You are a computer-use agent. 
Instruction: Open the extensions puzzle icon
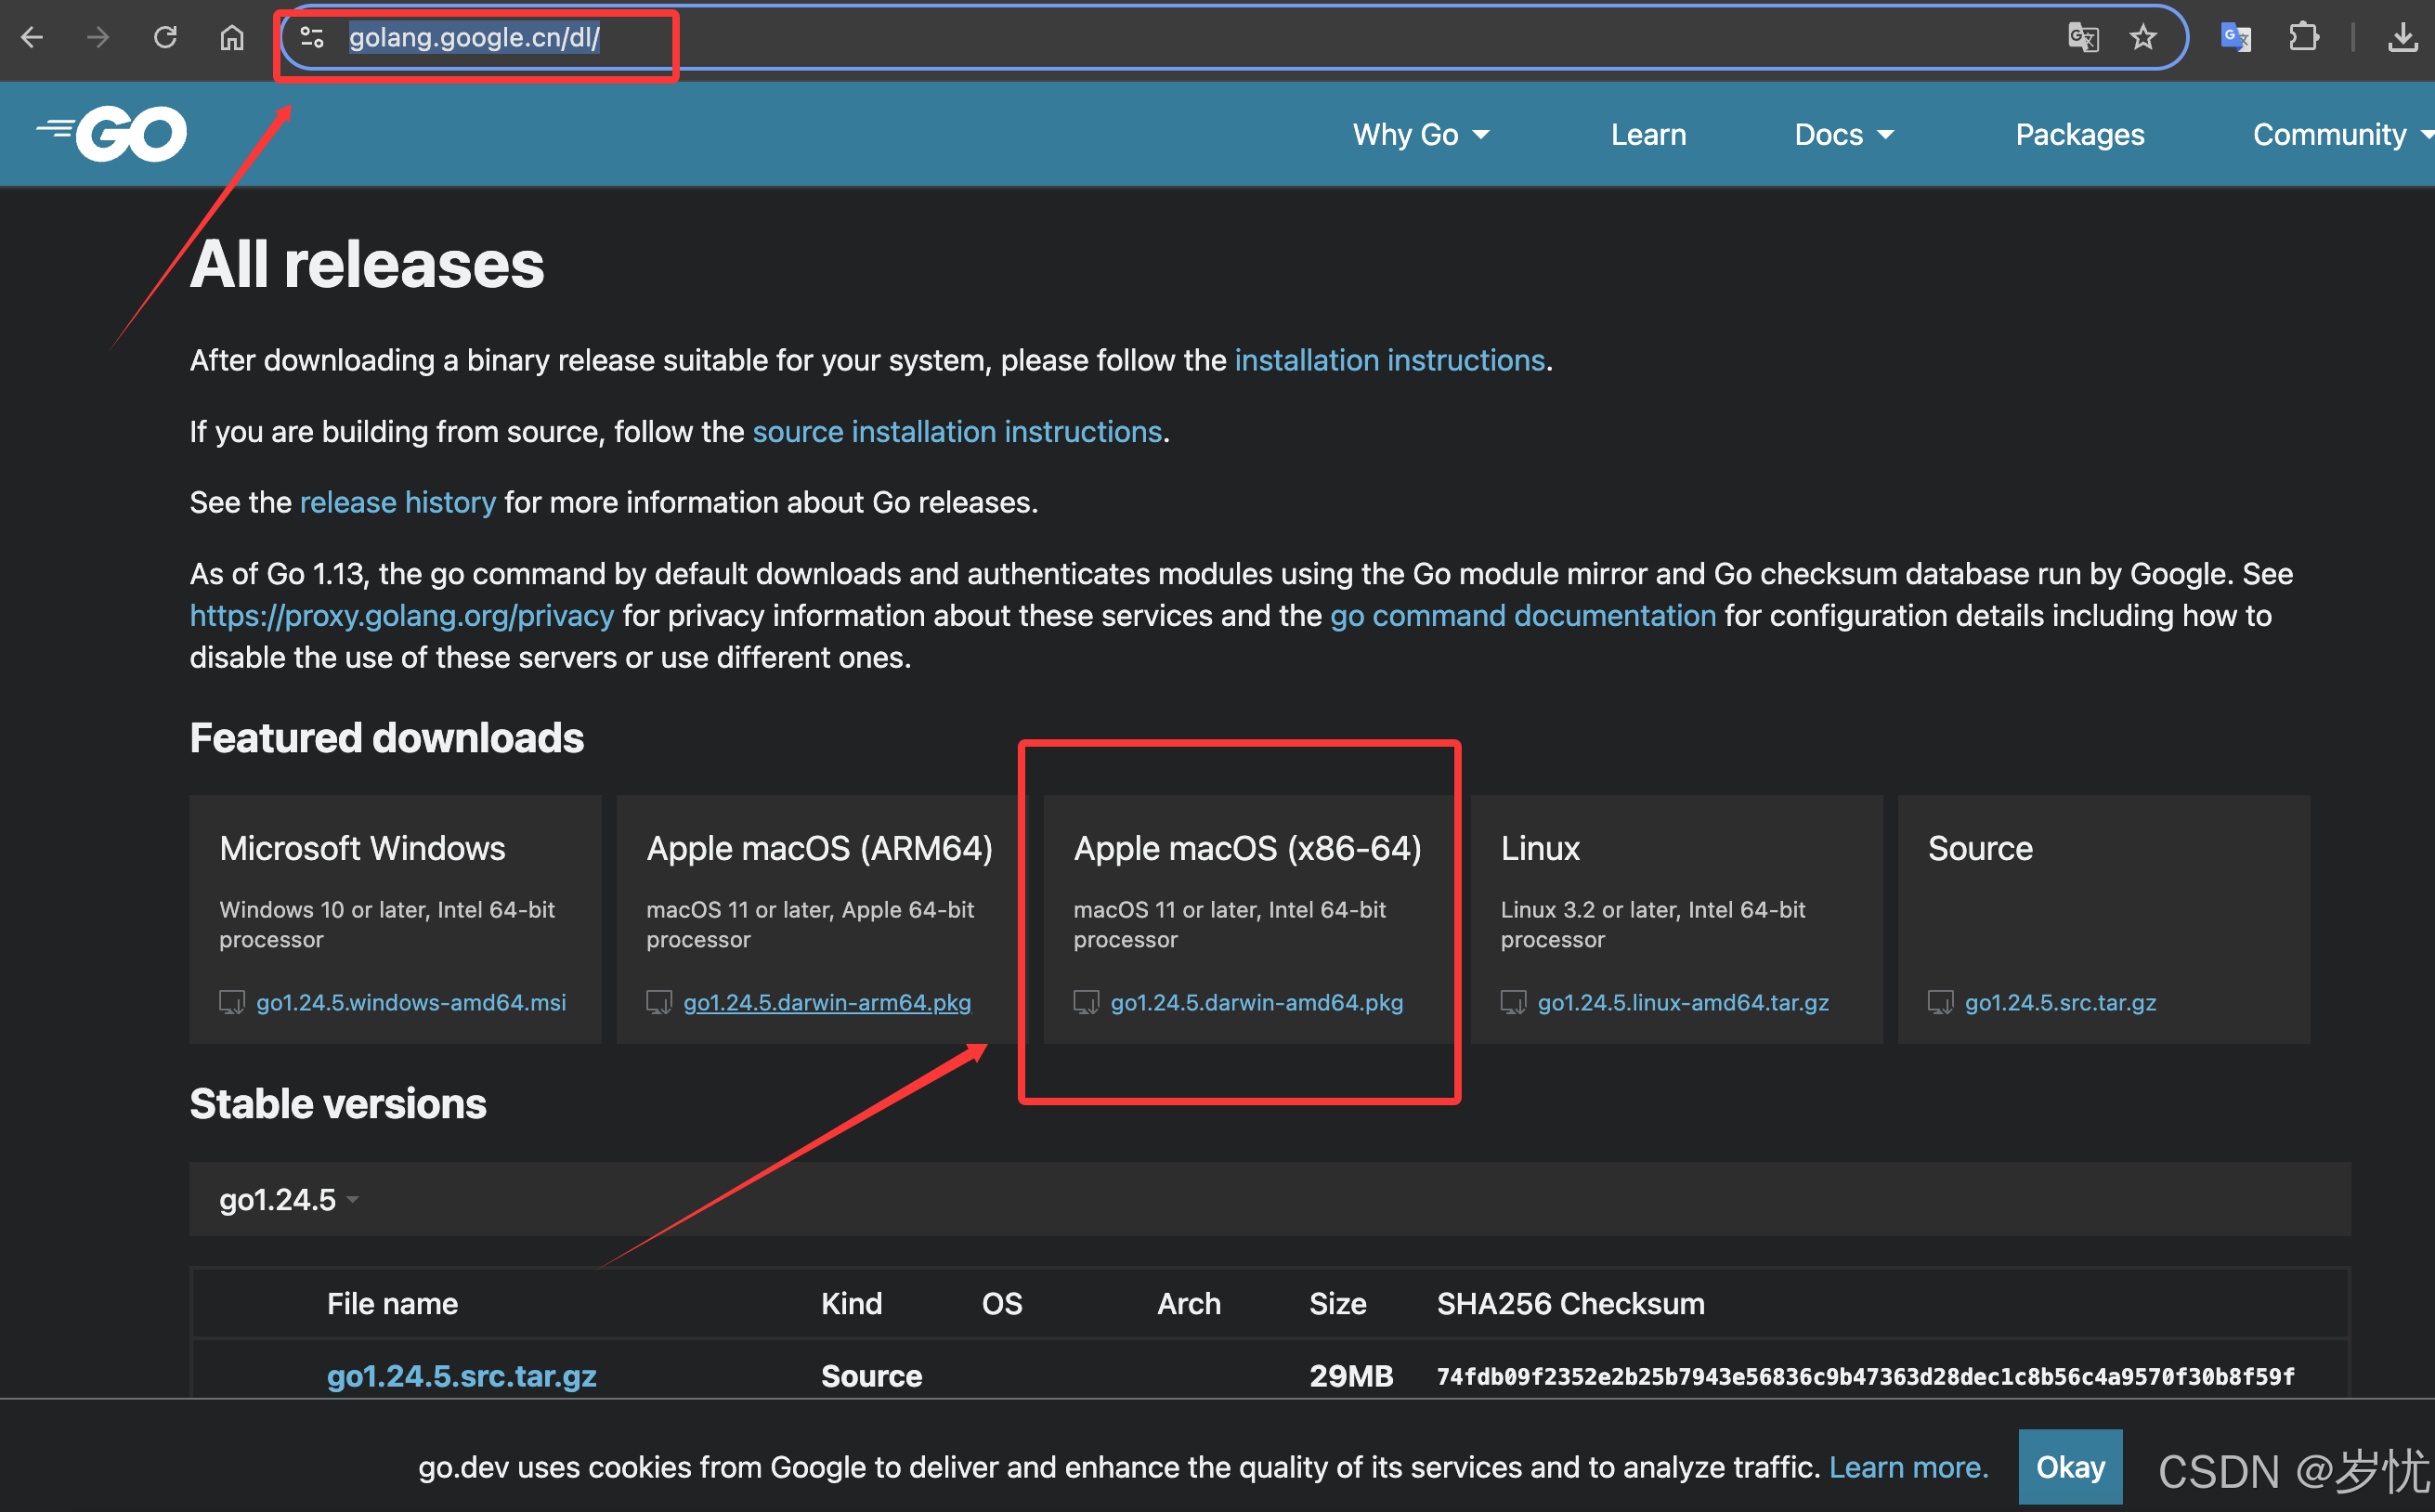click(x=2303, y=38)
